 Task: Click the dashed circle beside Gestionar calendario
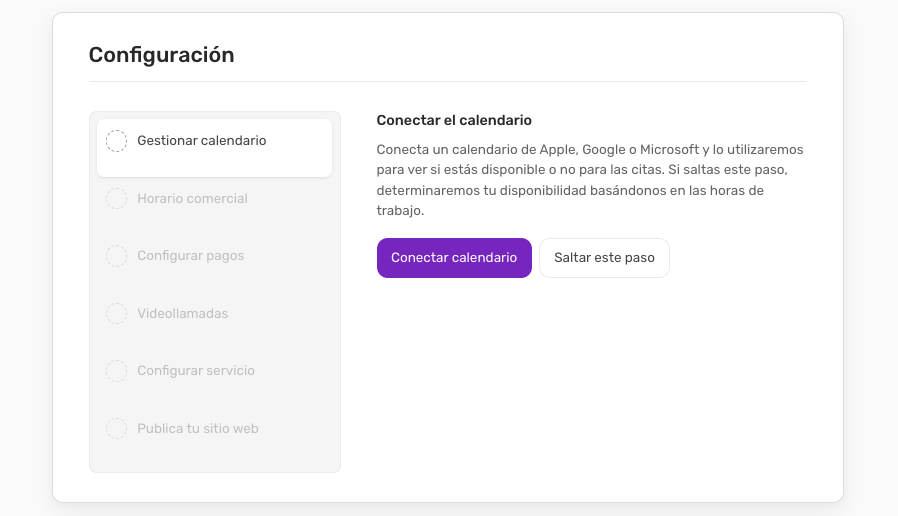coord(116,141)
